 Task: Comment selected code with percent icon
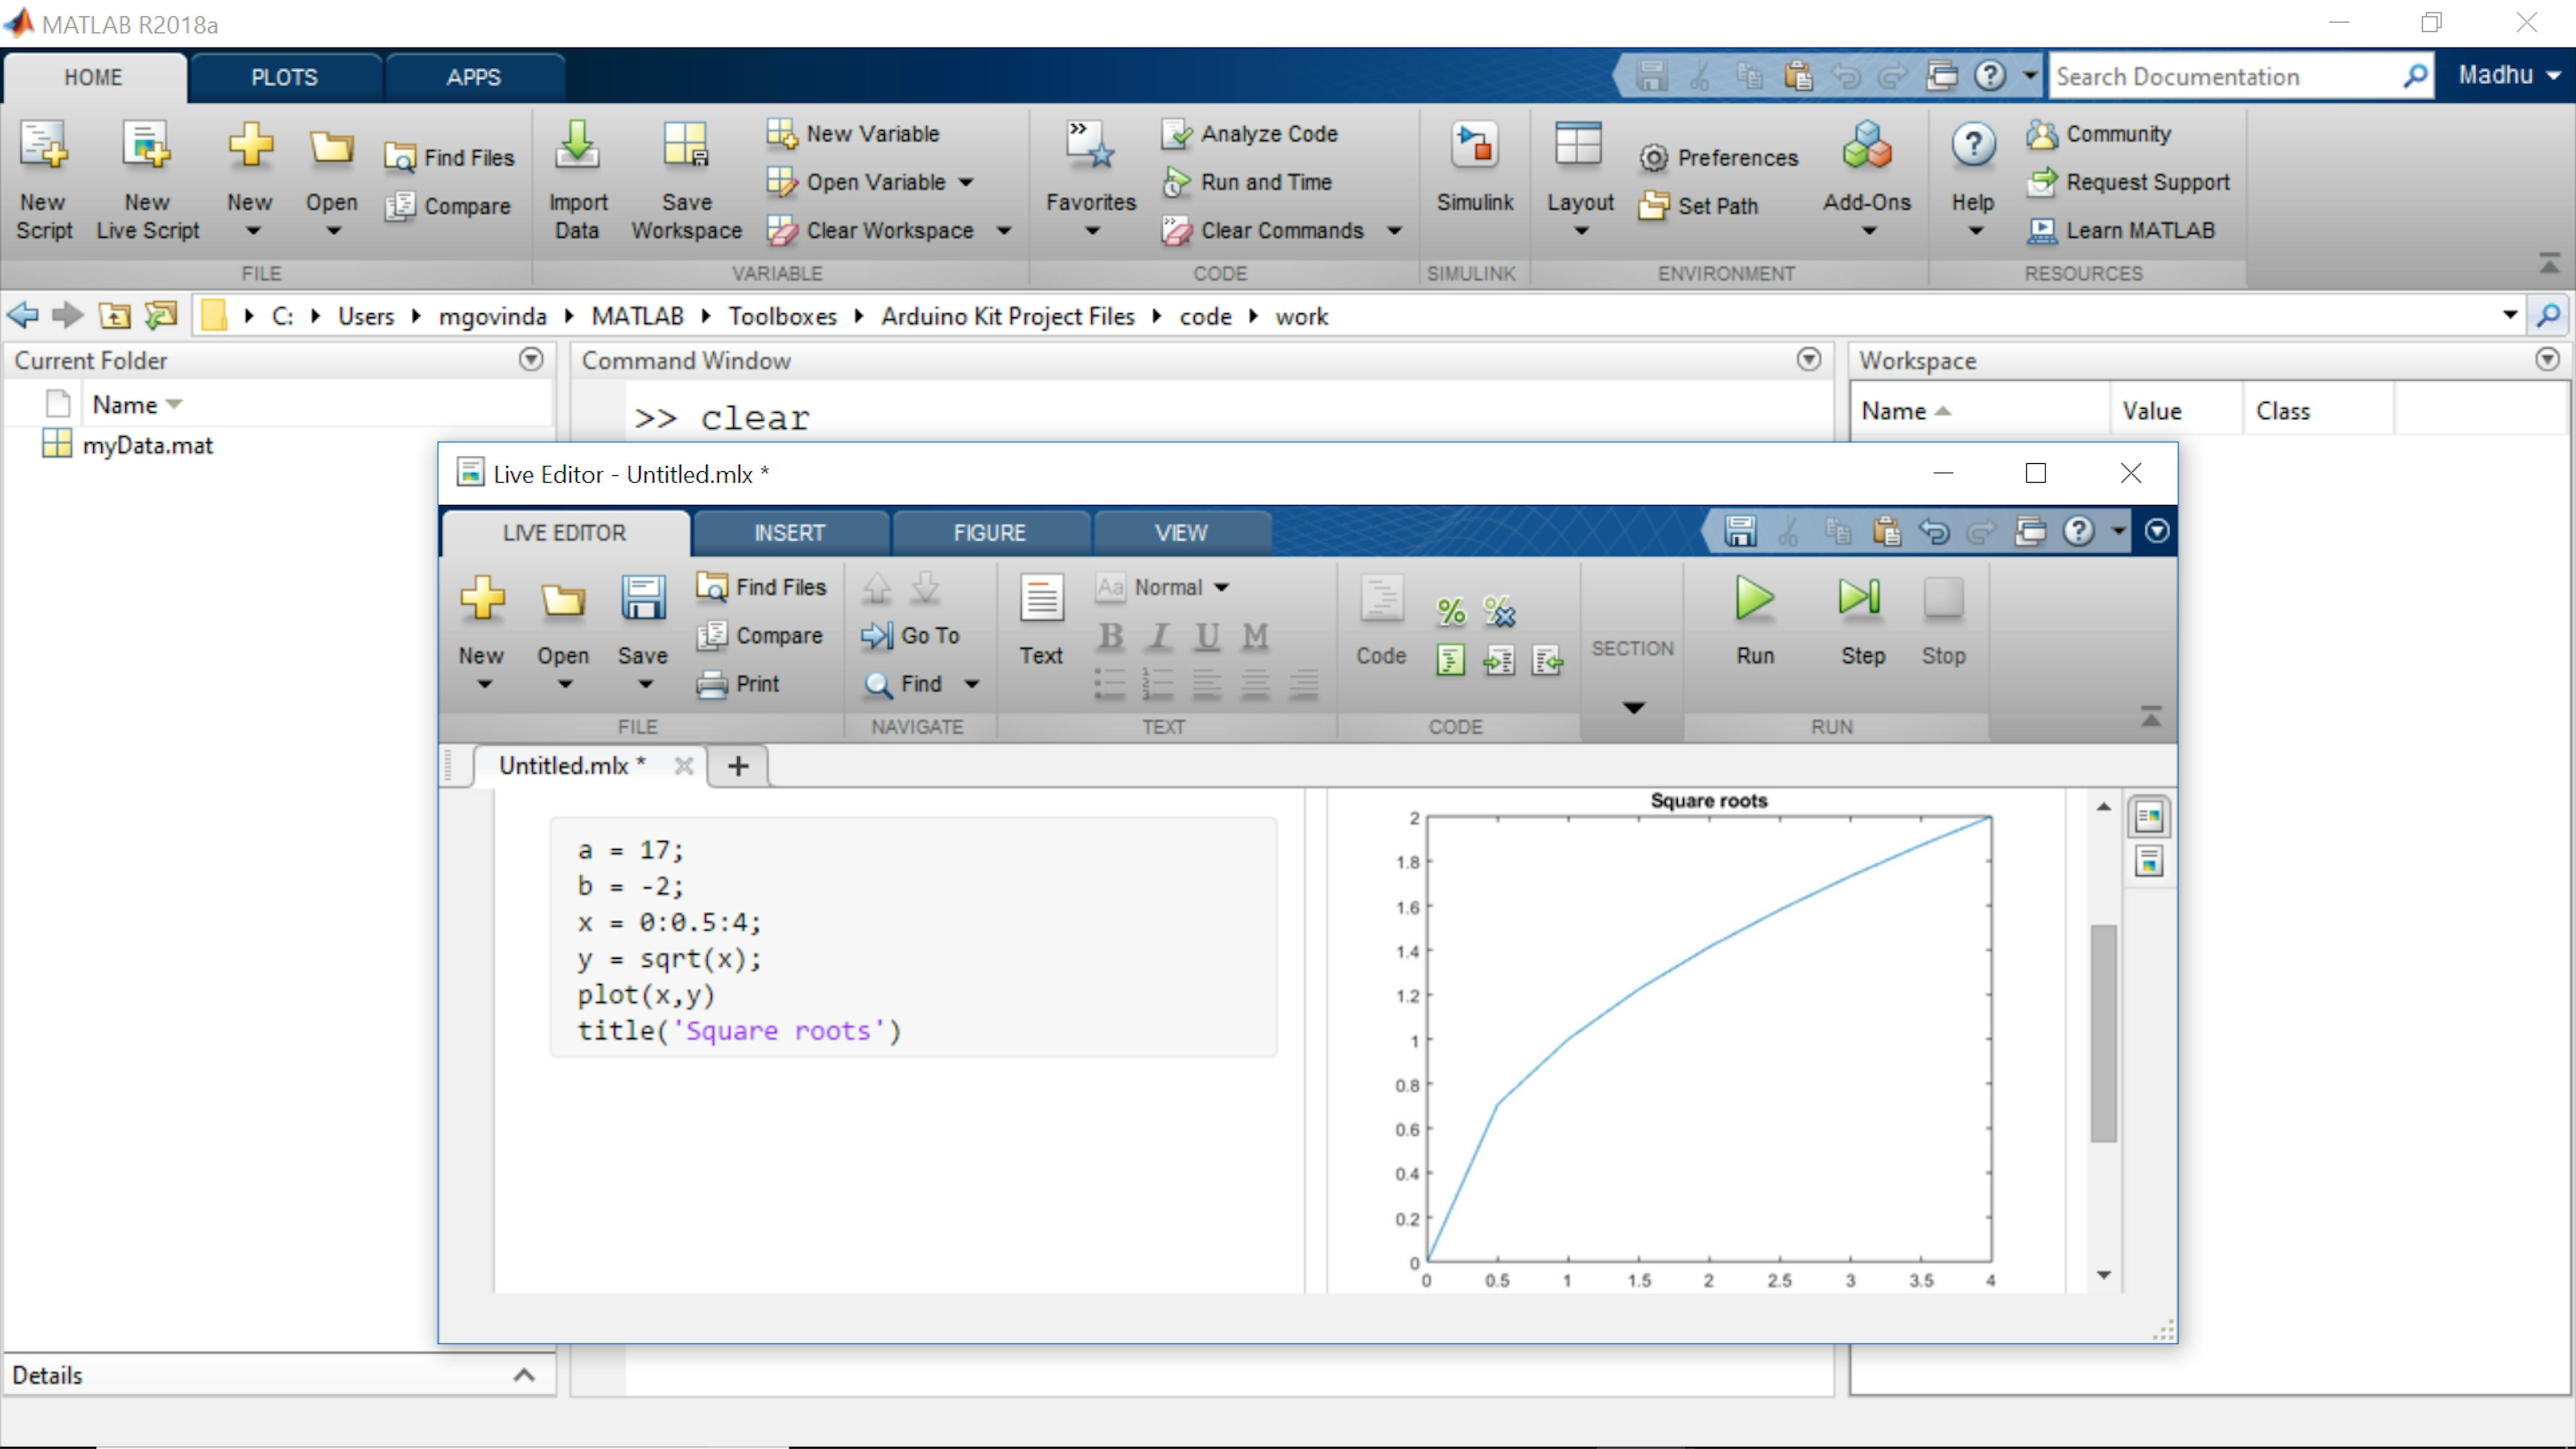coord(1451,611)
